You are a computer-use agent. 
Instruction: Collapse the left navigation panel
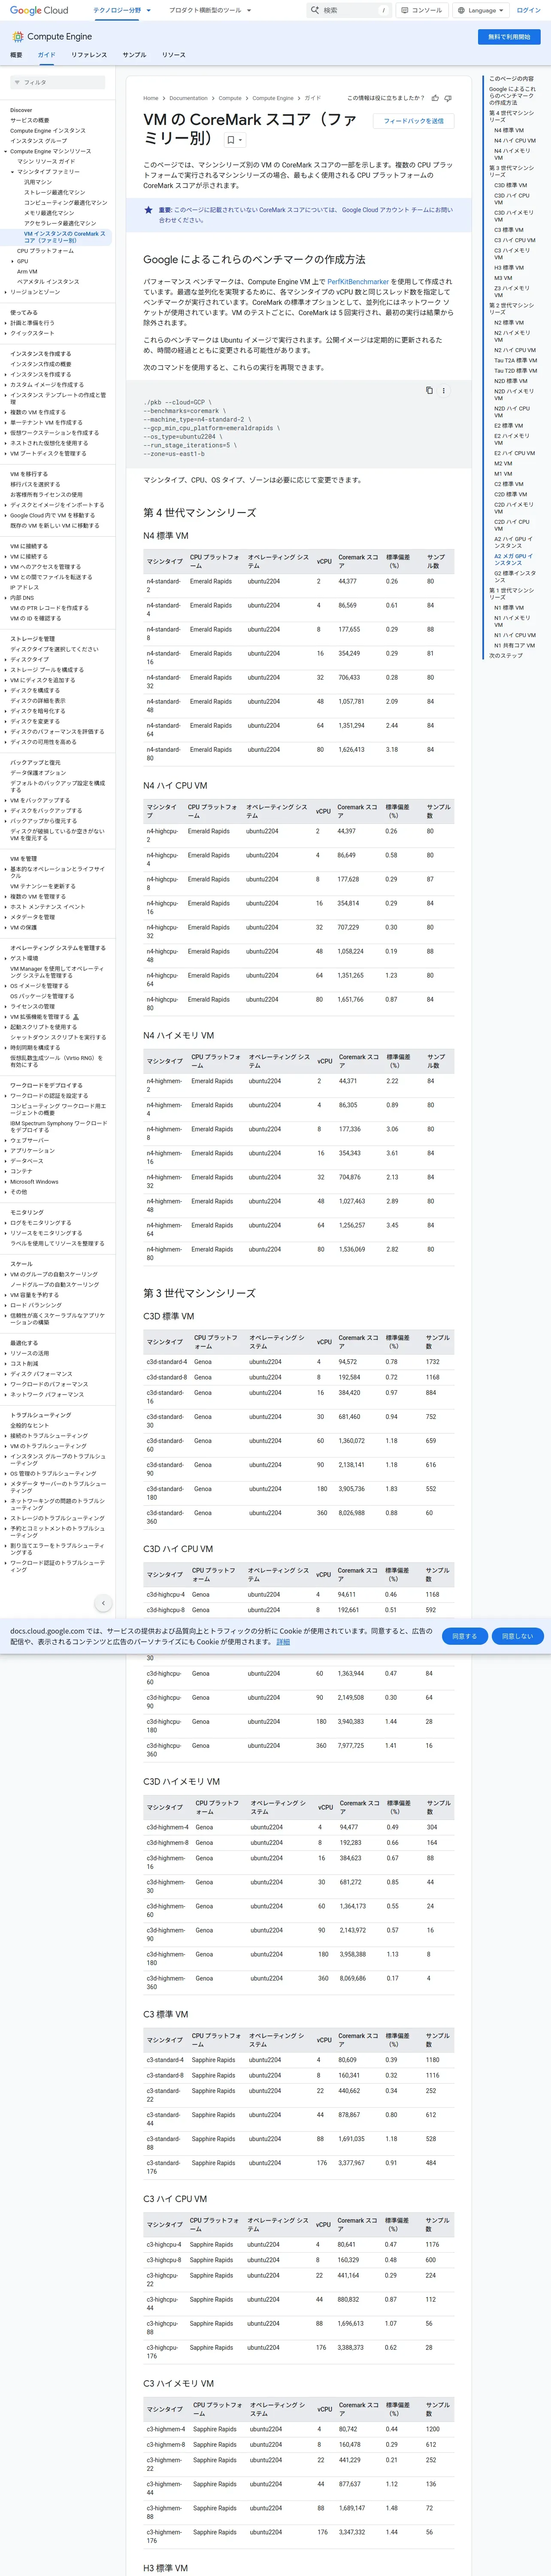103,1603
